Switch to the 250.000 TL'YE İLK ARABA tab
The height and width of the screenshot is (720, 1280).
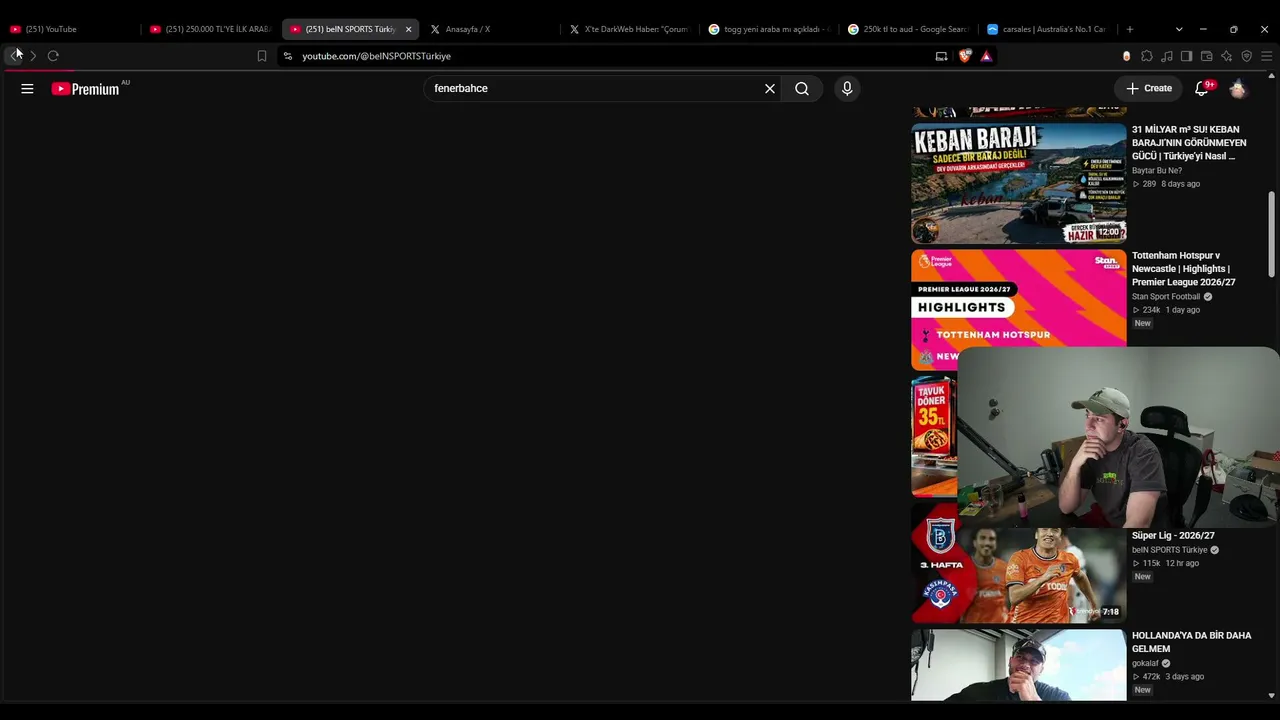point(211,29)
